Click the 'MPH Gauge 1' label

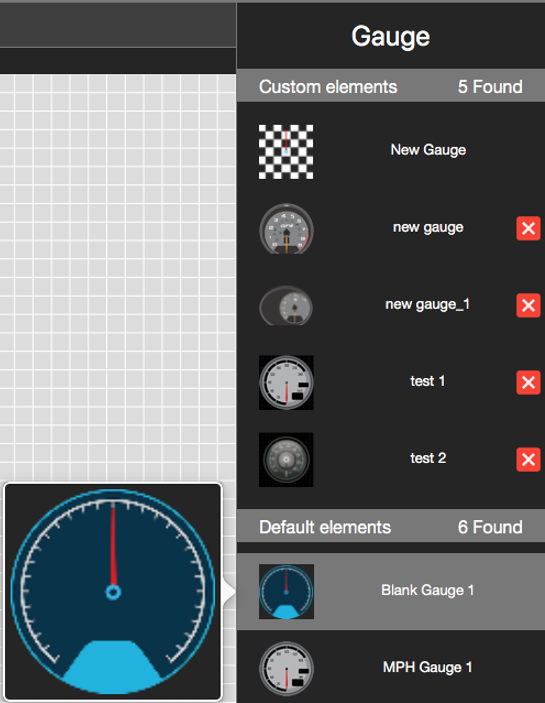(x=428, y=667)
